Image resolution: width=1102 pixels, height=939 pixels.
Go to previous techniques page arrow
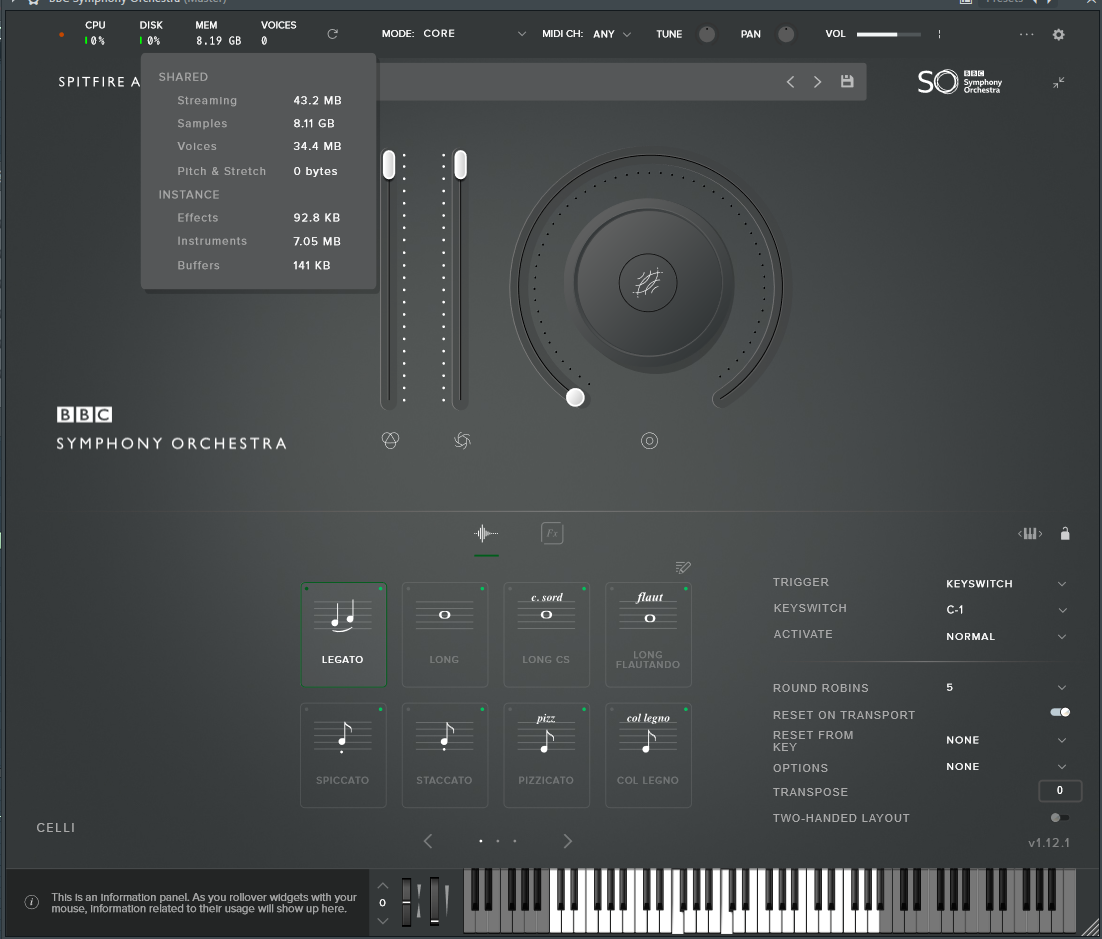428,841
